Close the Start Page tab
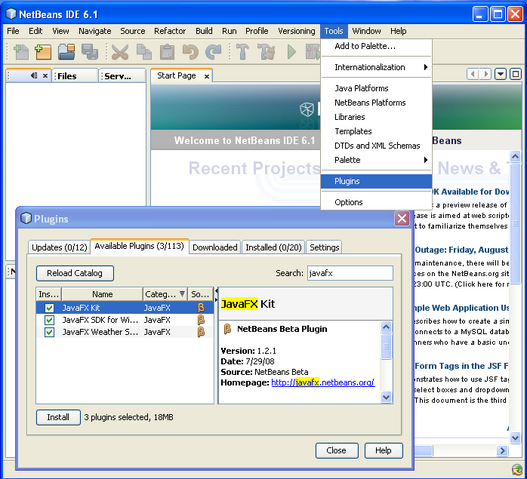 207,77
